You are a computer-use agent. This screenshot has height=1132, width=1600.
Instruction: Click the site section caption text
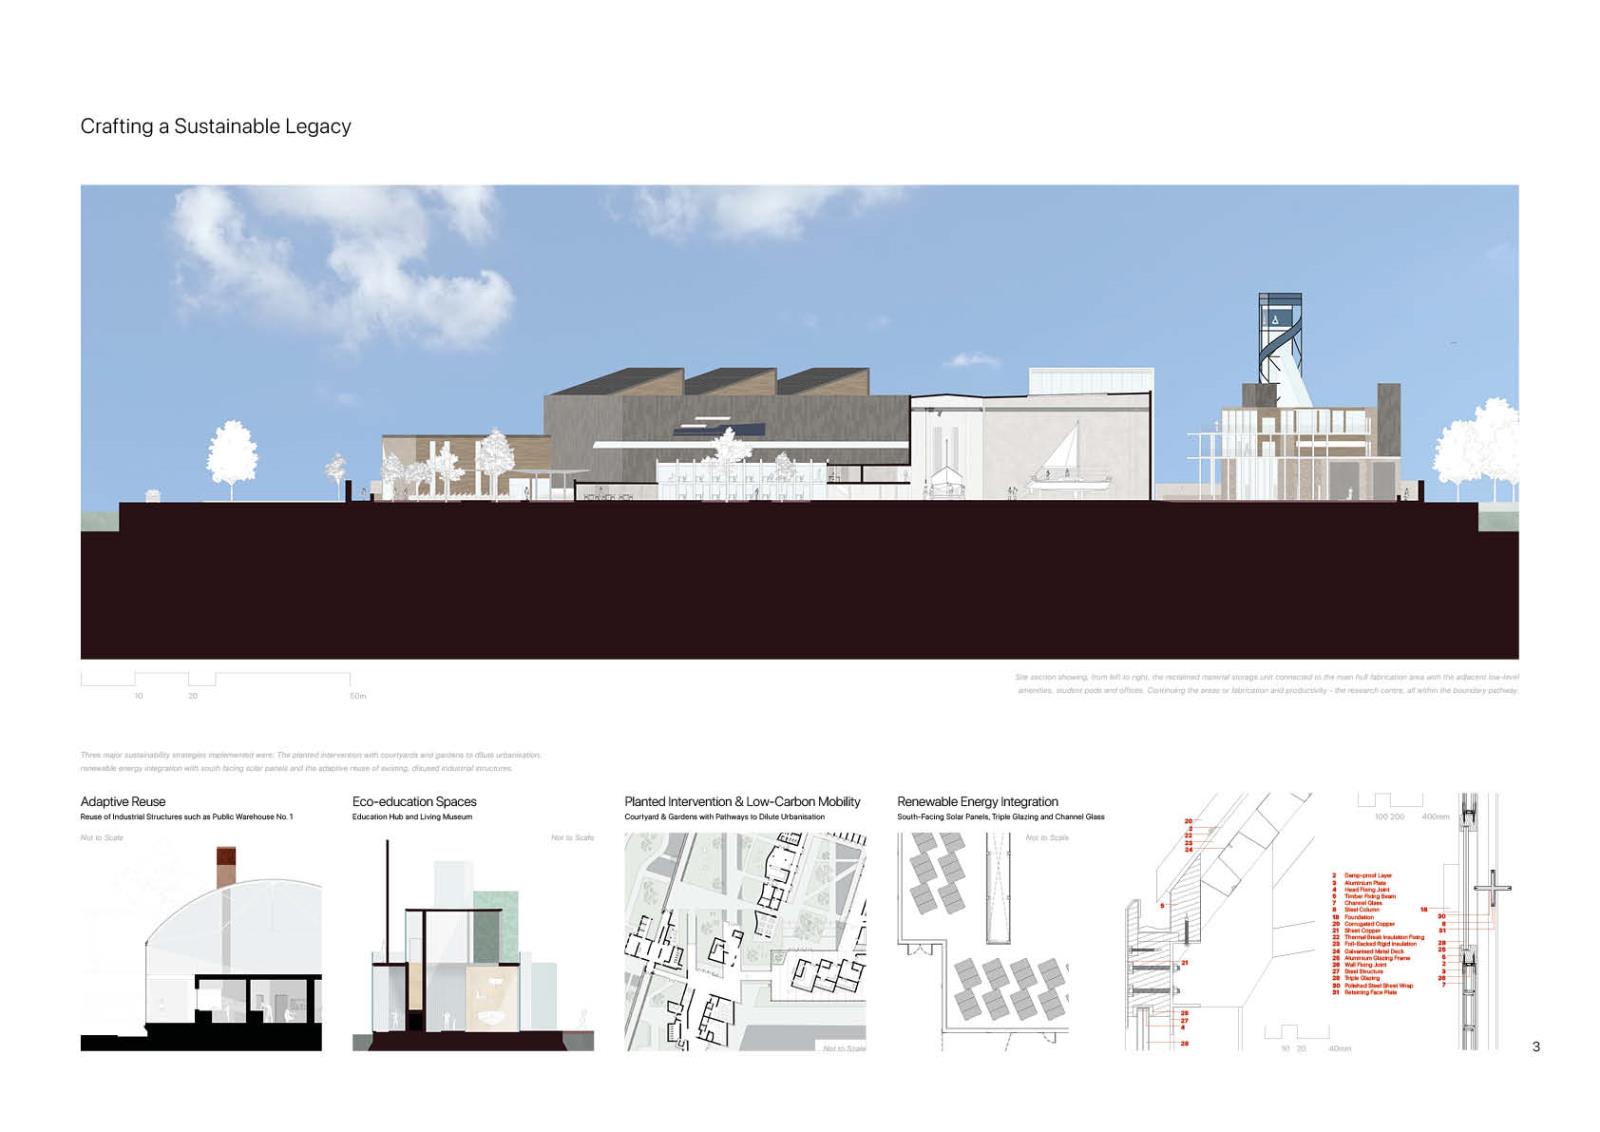click(1266, 683)
